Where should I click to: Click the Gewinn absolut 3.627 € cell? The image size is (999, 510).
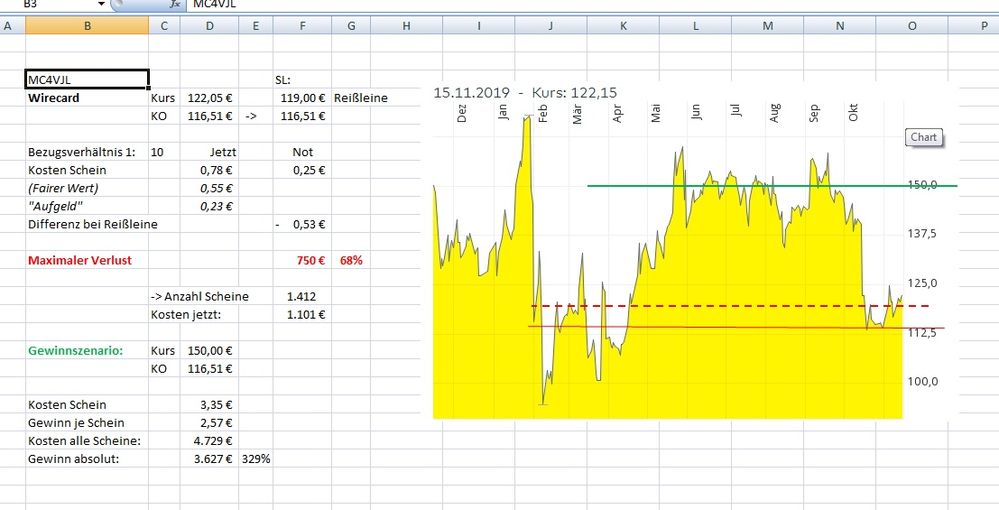point(209,459)
